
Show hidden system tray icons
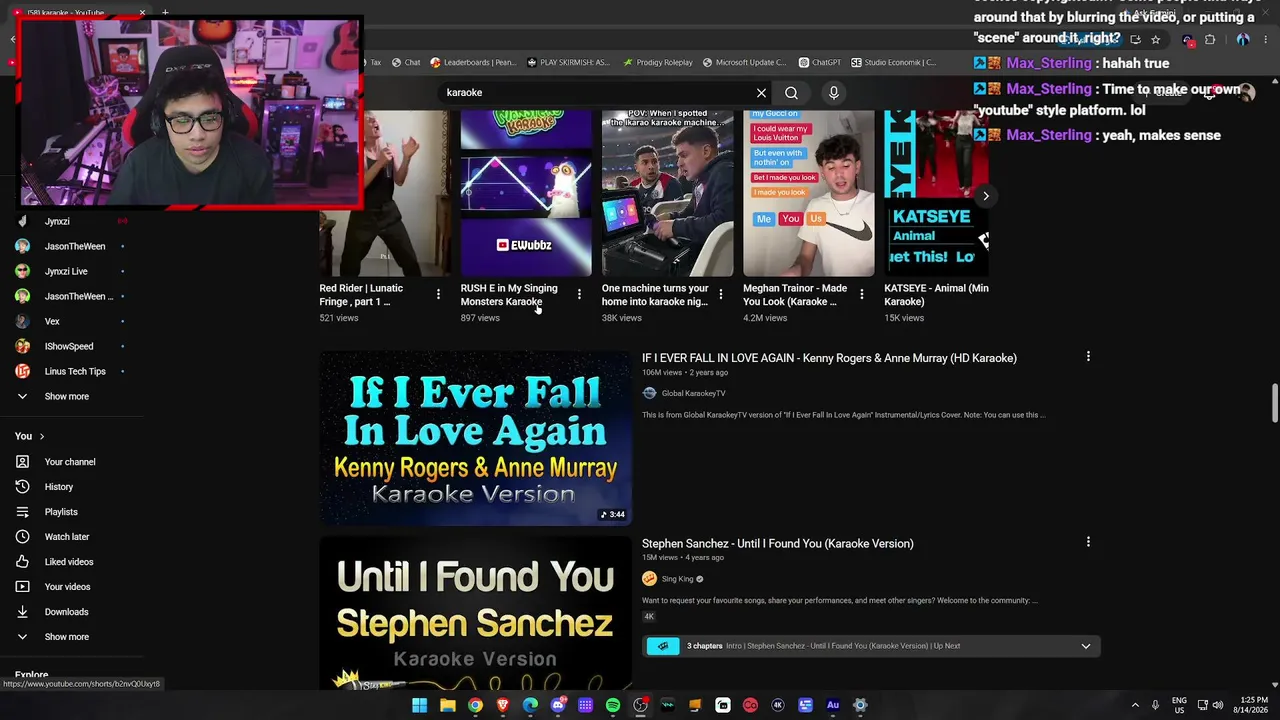tap(1134, 705)
